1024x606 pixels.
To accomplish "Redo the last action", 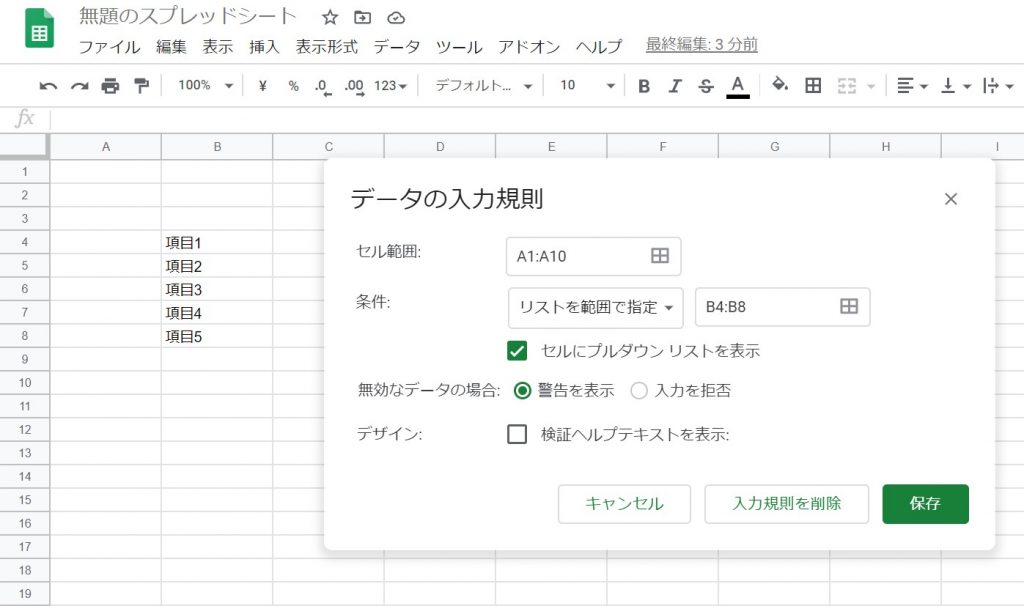I will [80, 86].
